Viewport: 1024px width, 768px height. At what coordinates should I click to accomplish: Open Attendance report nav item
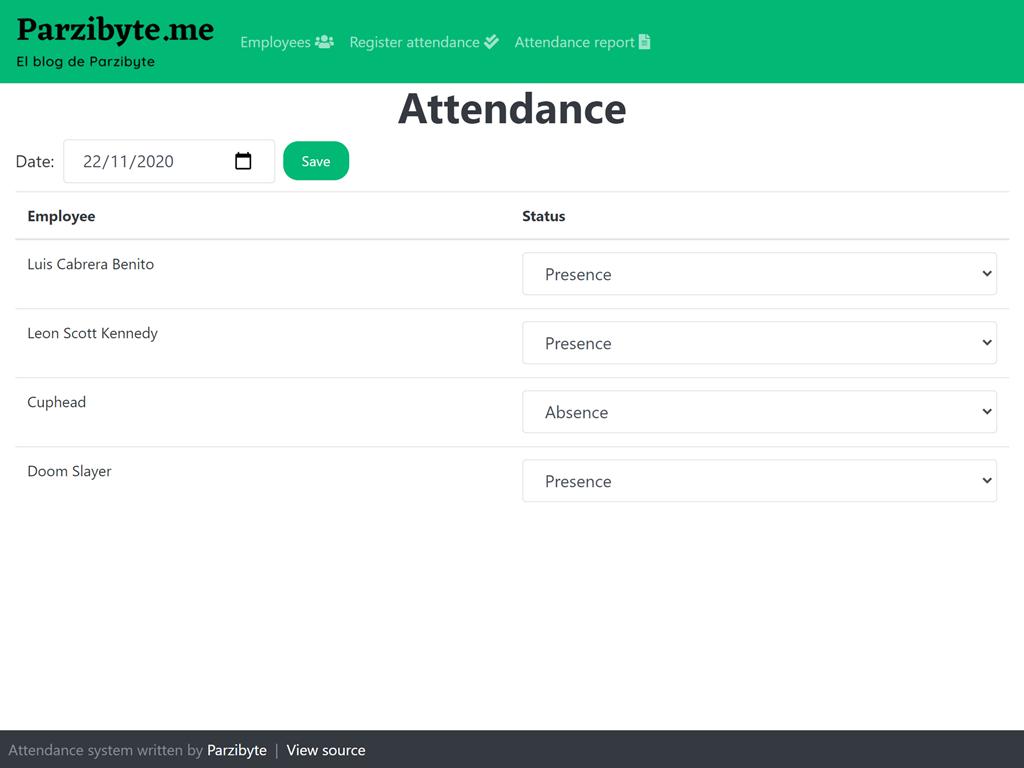coord(582,42)
